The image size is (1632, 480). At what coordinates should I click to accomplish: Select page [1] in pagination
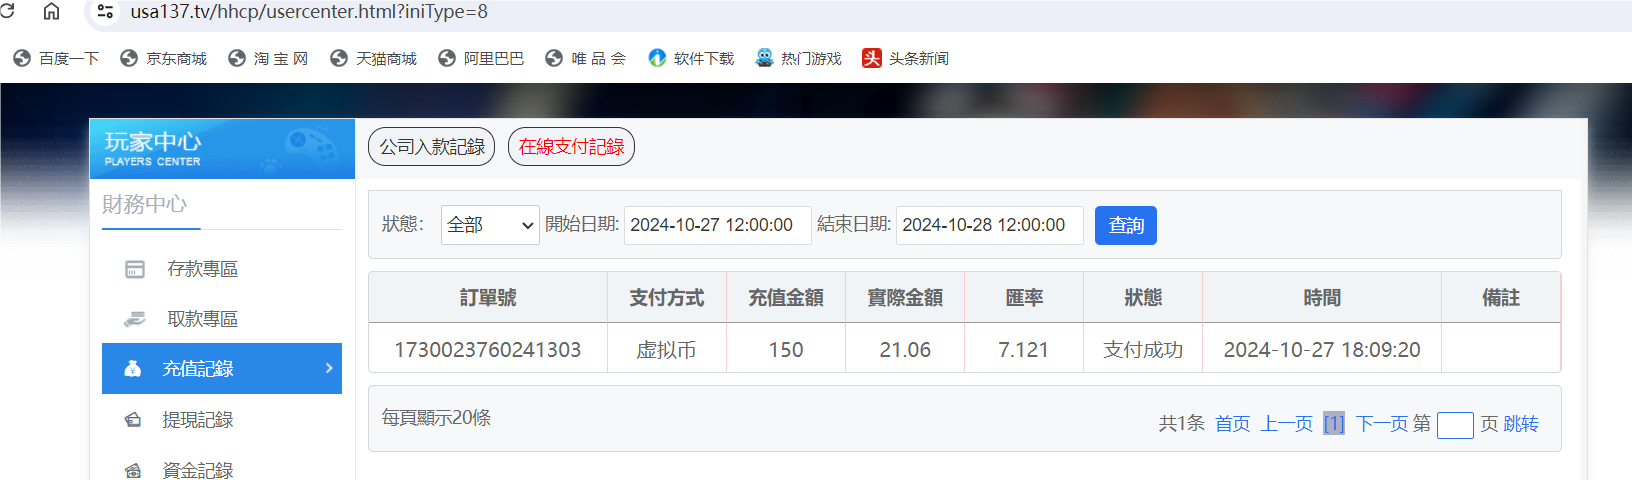pyautogui.click(x=1334, y=424)
